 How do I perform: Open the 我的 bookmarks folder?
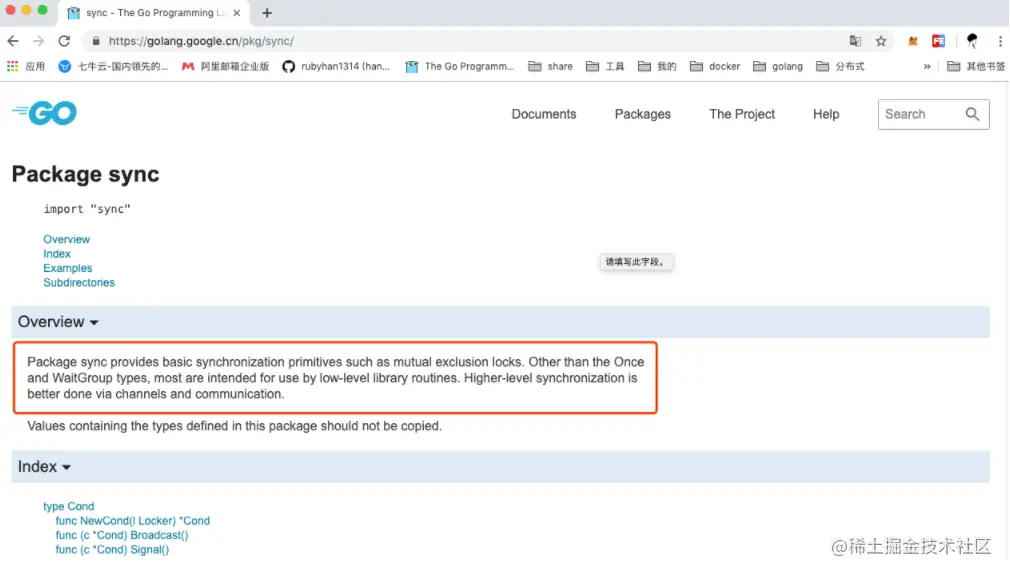pyautogui.click(x=657, y=66)
